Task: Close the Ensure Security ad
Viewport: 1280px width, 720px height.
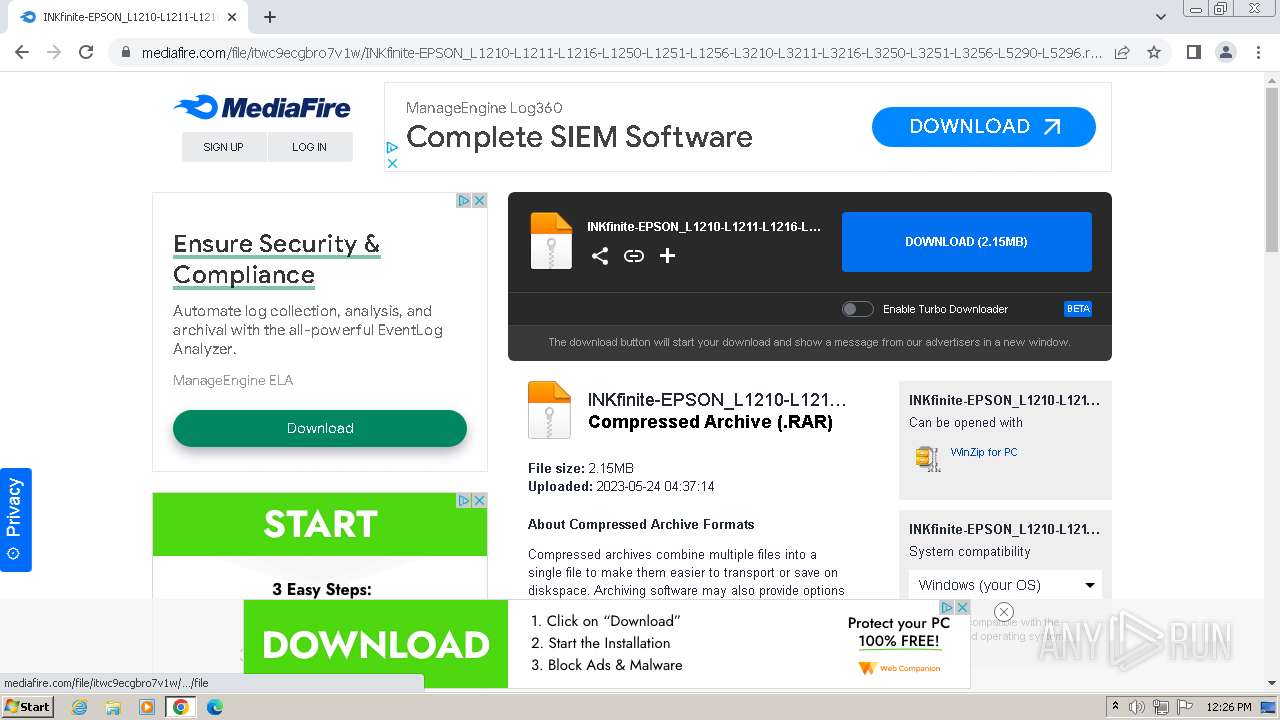Action: click(479, 200)
